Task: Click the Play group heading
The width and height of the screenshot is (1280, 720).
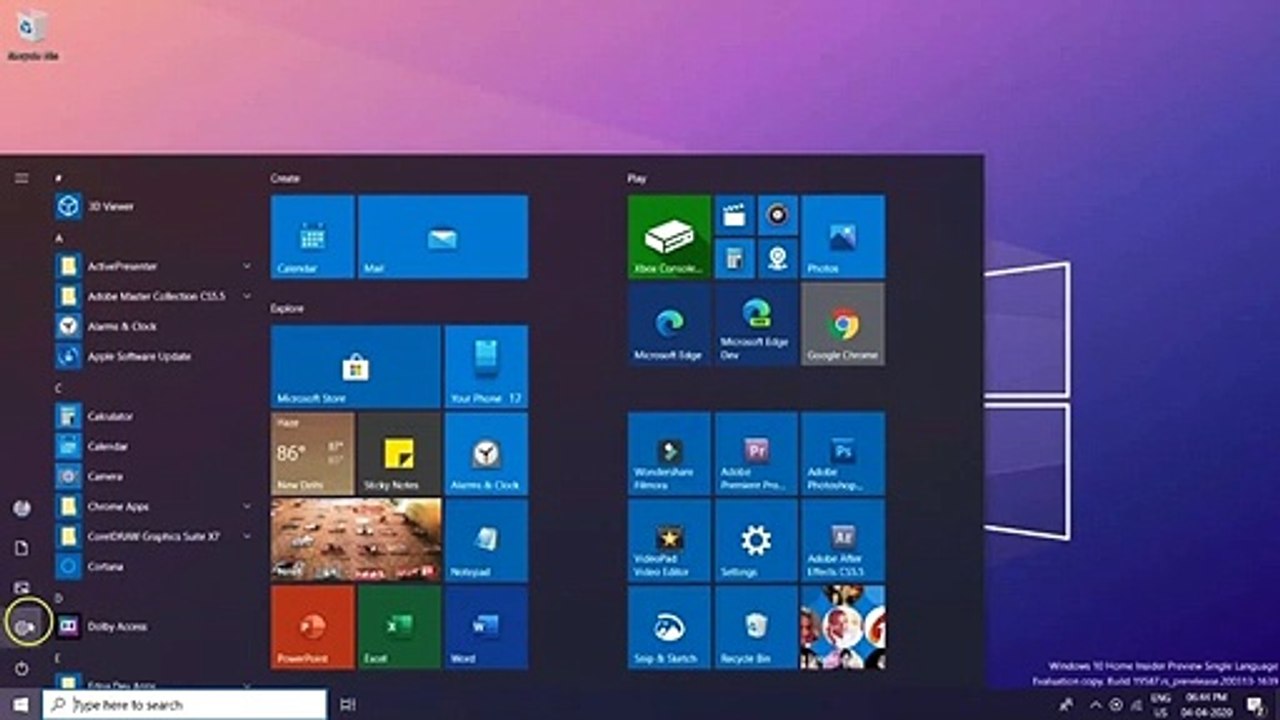Action: click(636, 178)
